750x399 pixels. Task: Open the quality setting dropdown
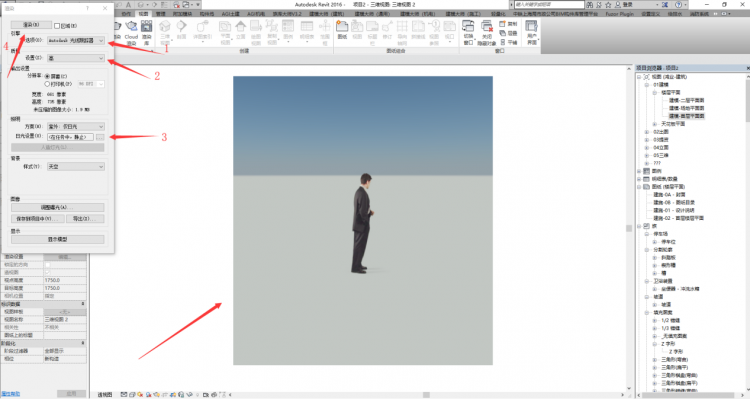coord(76,58)
